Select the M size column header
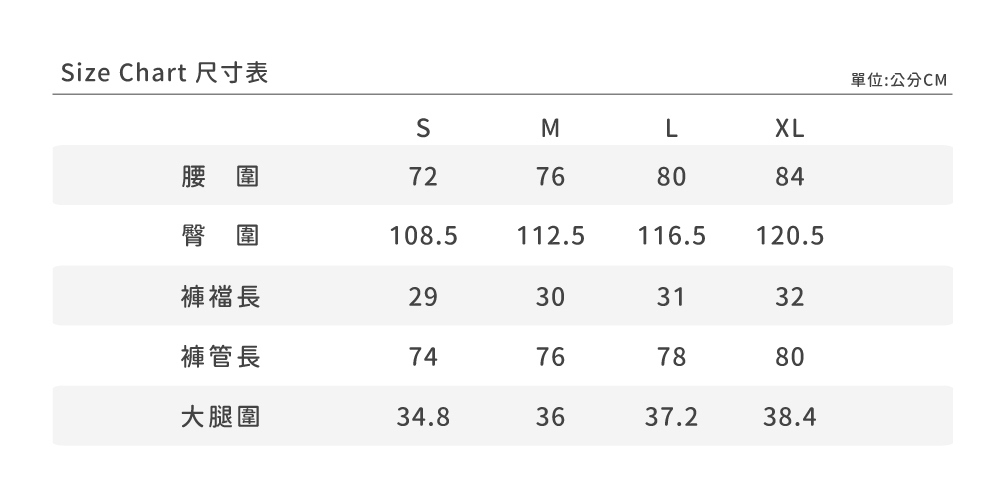This screenshot has height=500, width=1005. tap(550, 129)
